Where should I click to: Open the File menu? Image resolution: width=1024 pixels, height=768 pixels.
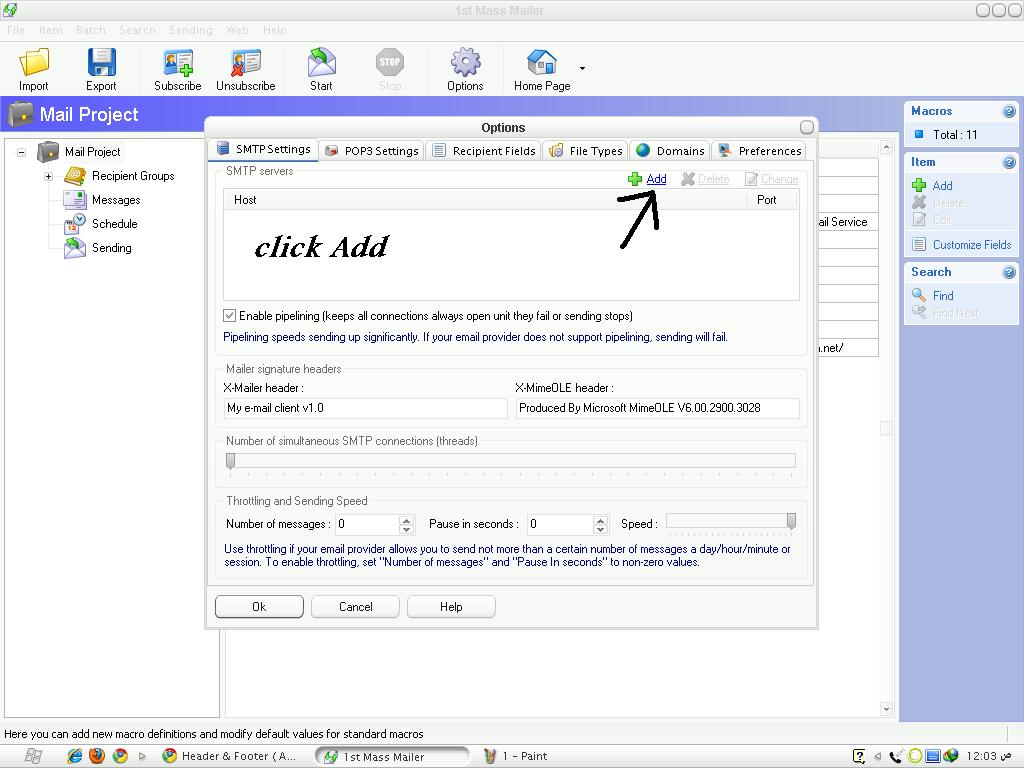point(16,30)
